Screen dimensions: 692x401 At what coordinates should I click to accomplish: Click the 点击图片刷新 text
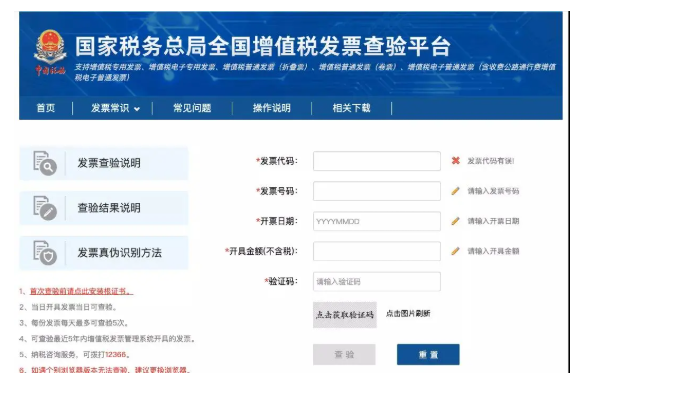point(408,313)
